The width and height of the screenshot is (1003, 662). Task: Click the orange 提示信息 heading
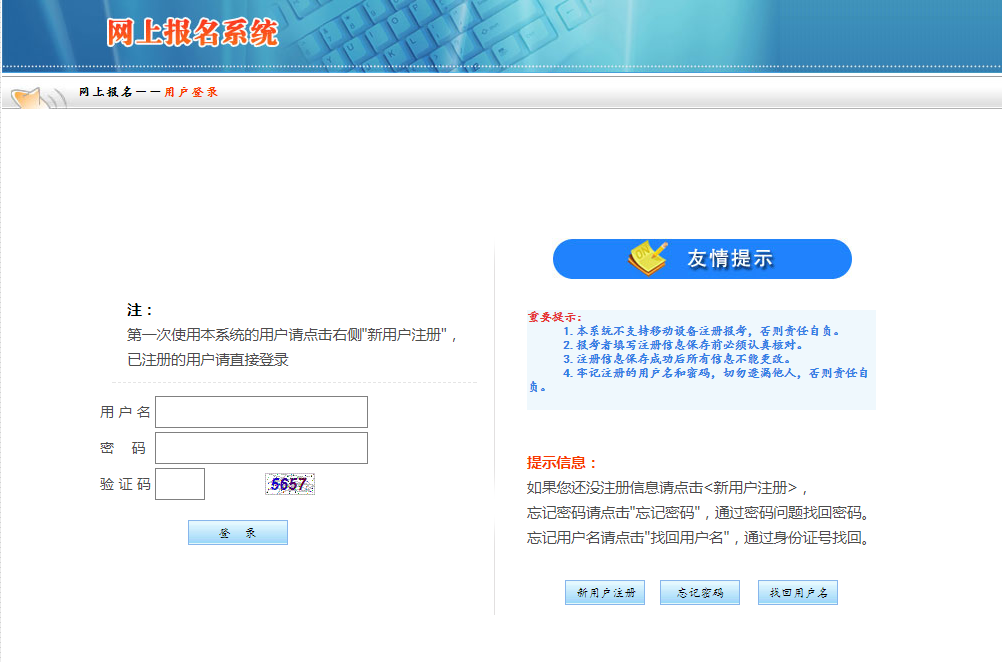coord(561,463)
